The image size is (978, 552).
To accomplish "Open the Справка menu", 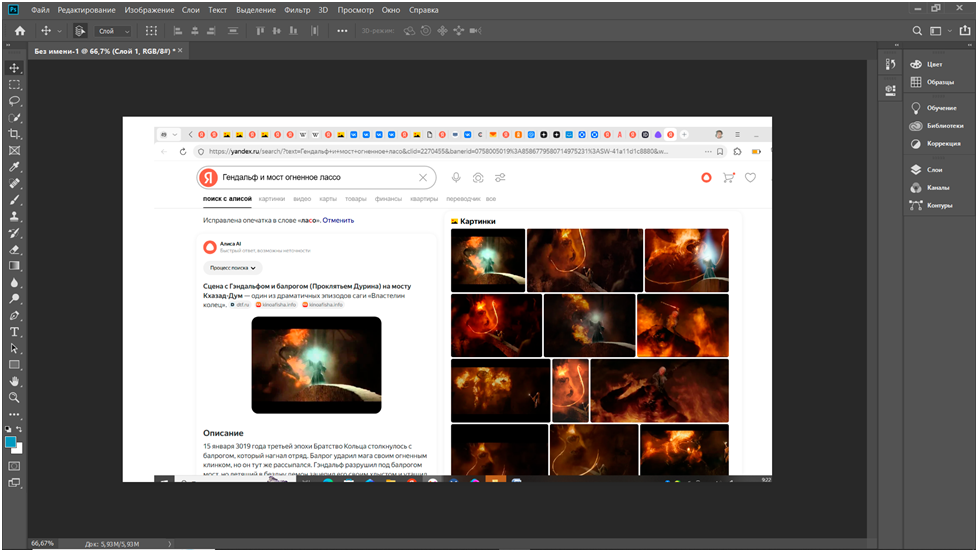I will click(x=424, y=10).
